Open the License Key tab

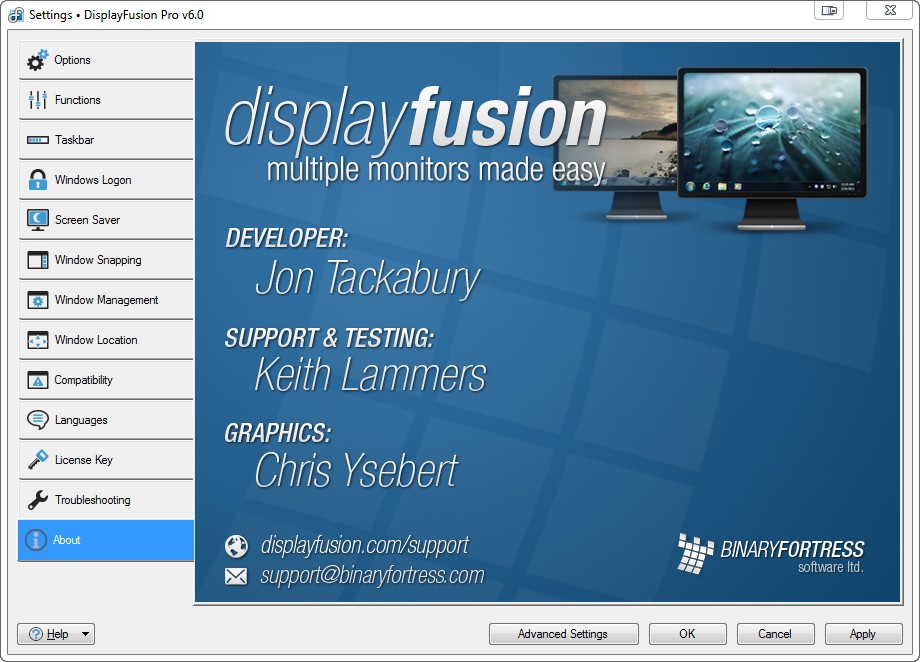(x=106, y=460)
